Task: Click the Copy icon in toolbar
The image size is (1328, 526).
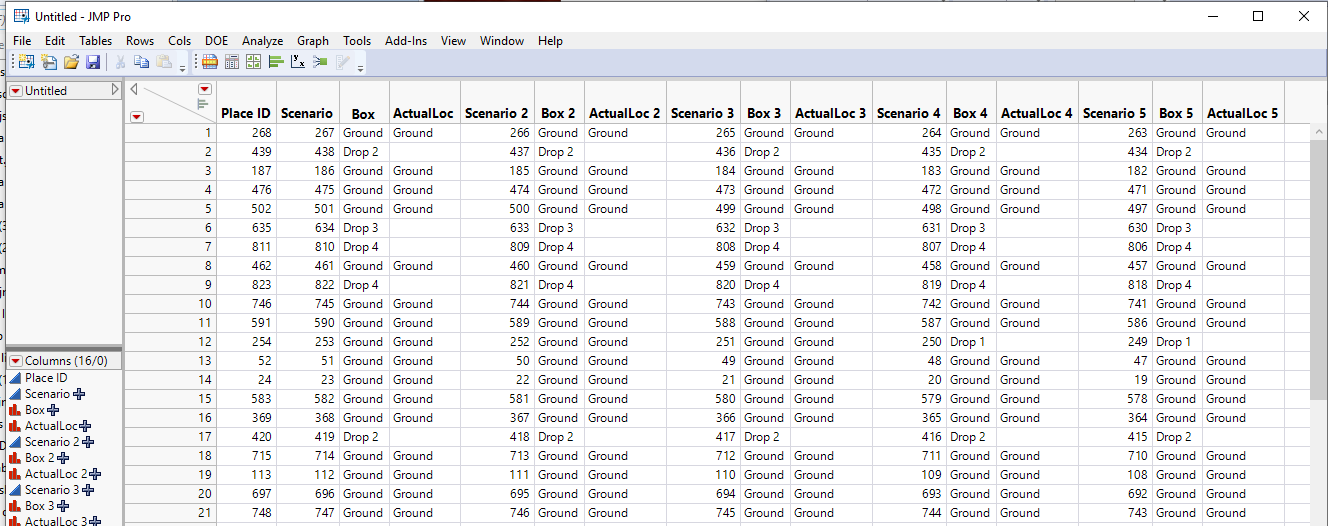Action: (x=142, y=62)
